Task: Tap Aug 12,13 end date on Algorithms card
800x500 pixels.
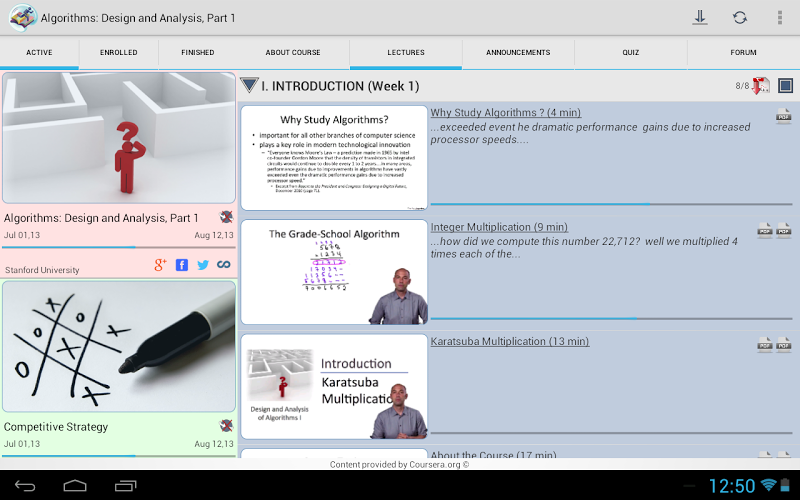Action: click(214, 235)
